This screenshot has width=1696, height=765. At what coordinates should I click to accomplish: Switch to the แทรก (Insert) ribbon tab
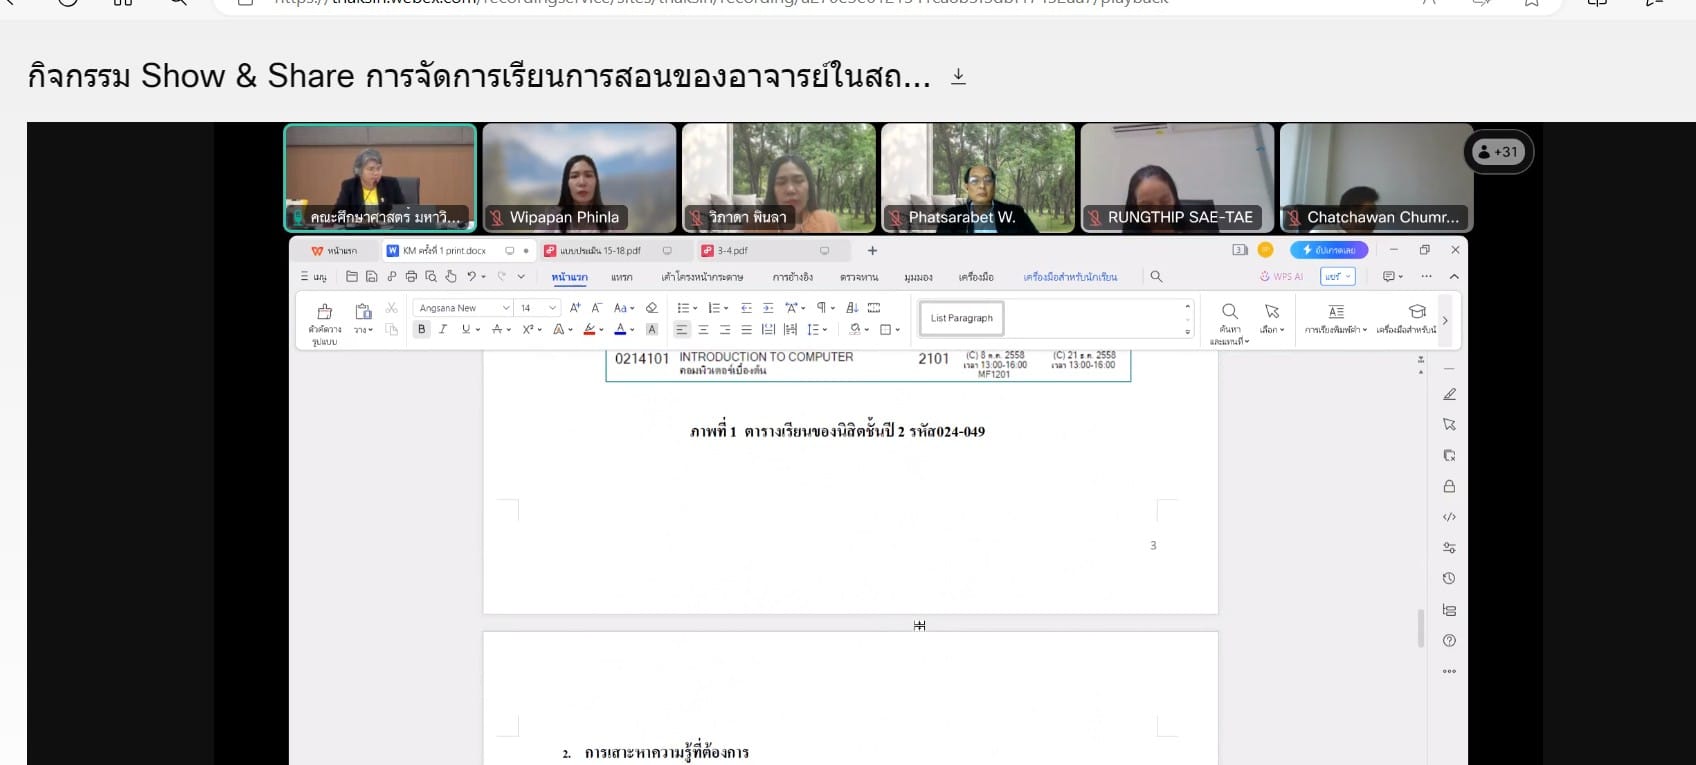pyautogui.click(x=622, y=277)
